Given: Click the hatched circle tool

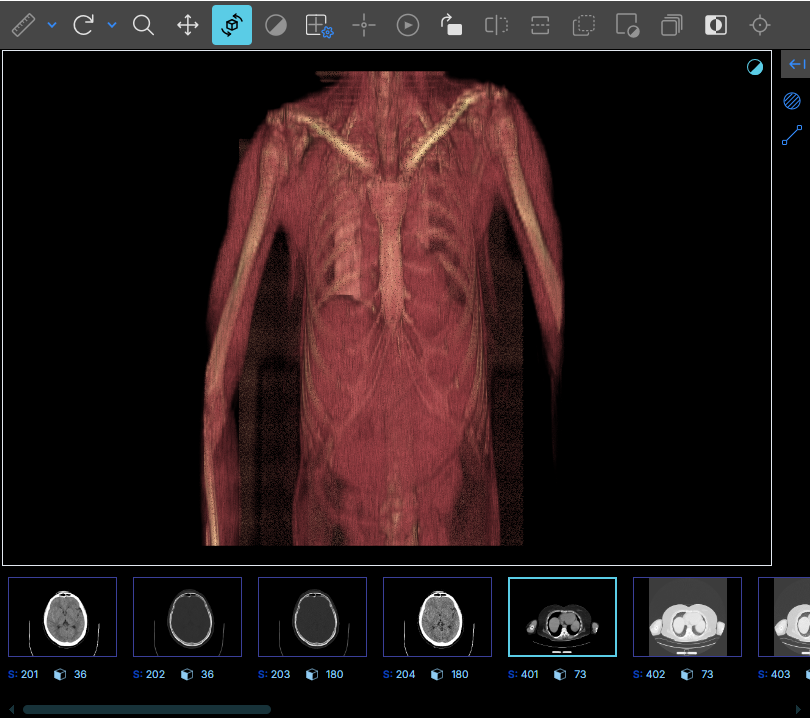Looking at the screenshot, I should click(x=792, y=100).
